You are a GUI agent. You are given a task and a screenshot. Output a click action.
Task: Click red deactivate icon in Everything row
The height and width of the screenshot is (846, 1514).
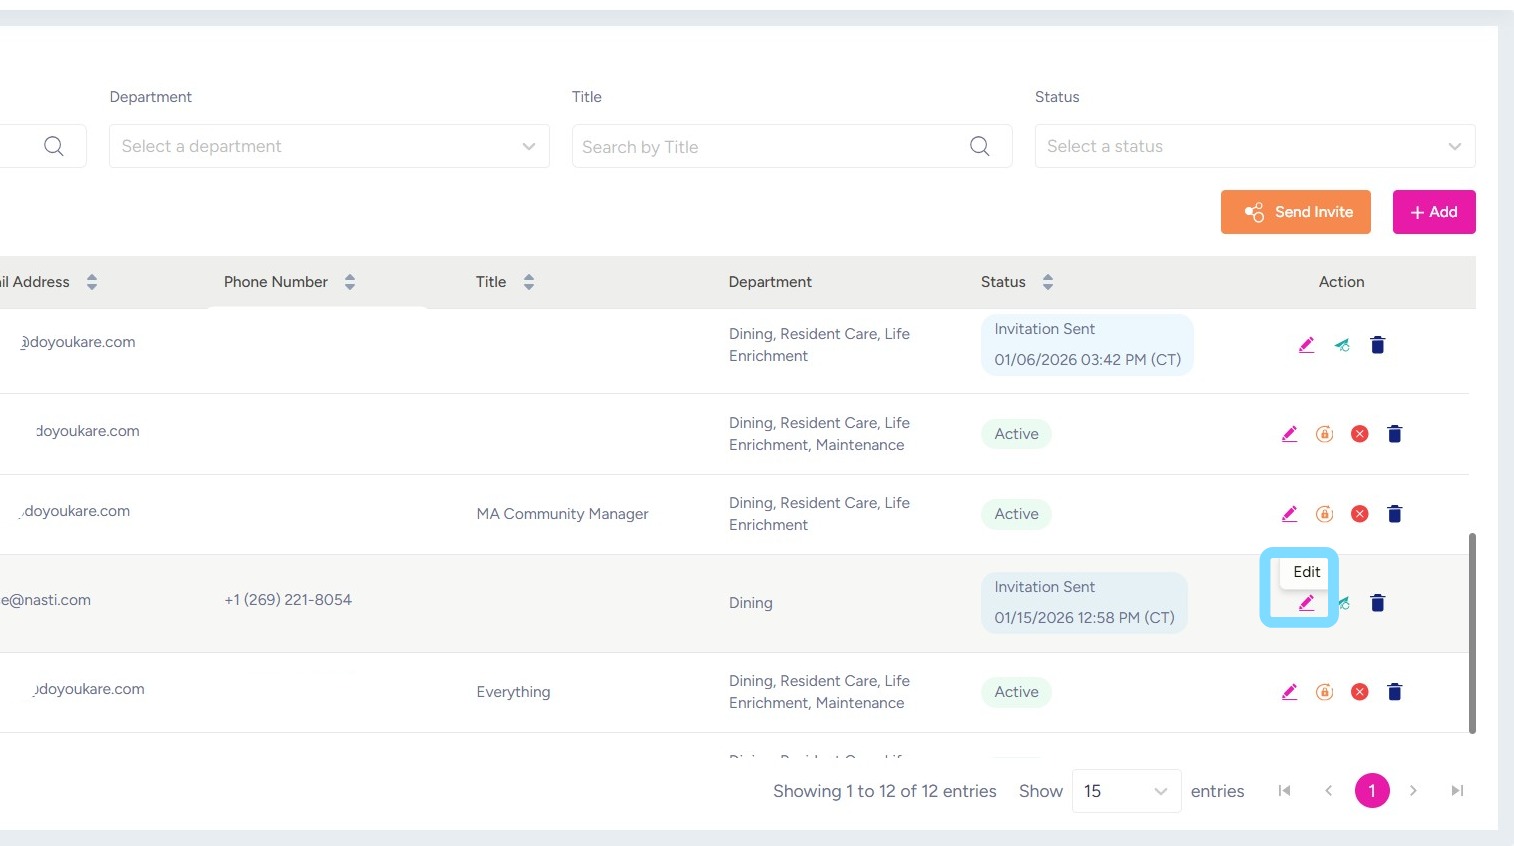coord(1359,692)
